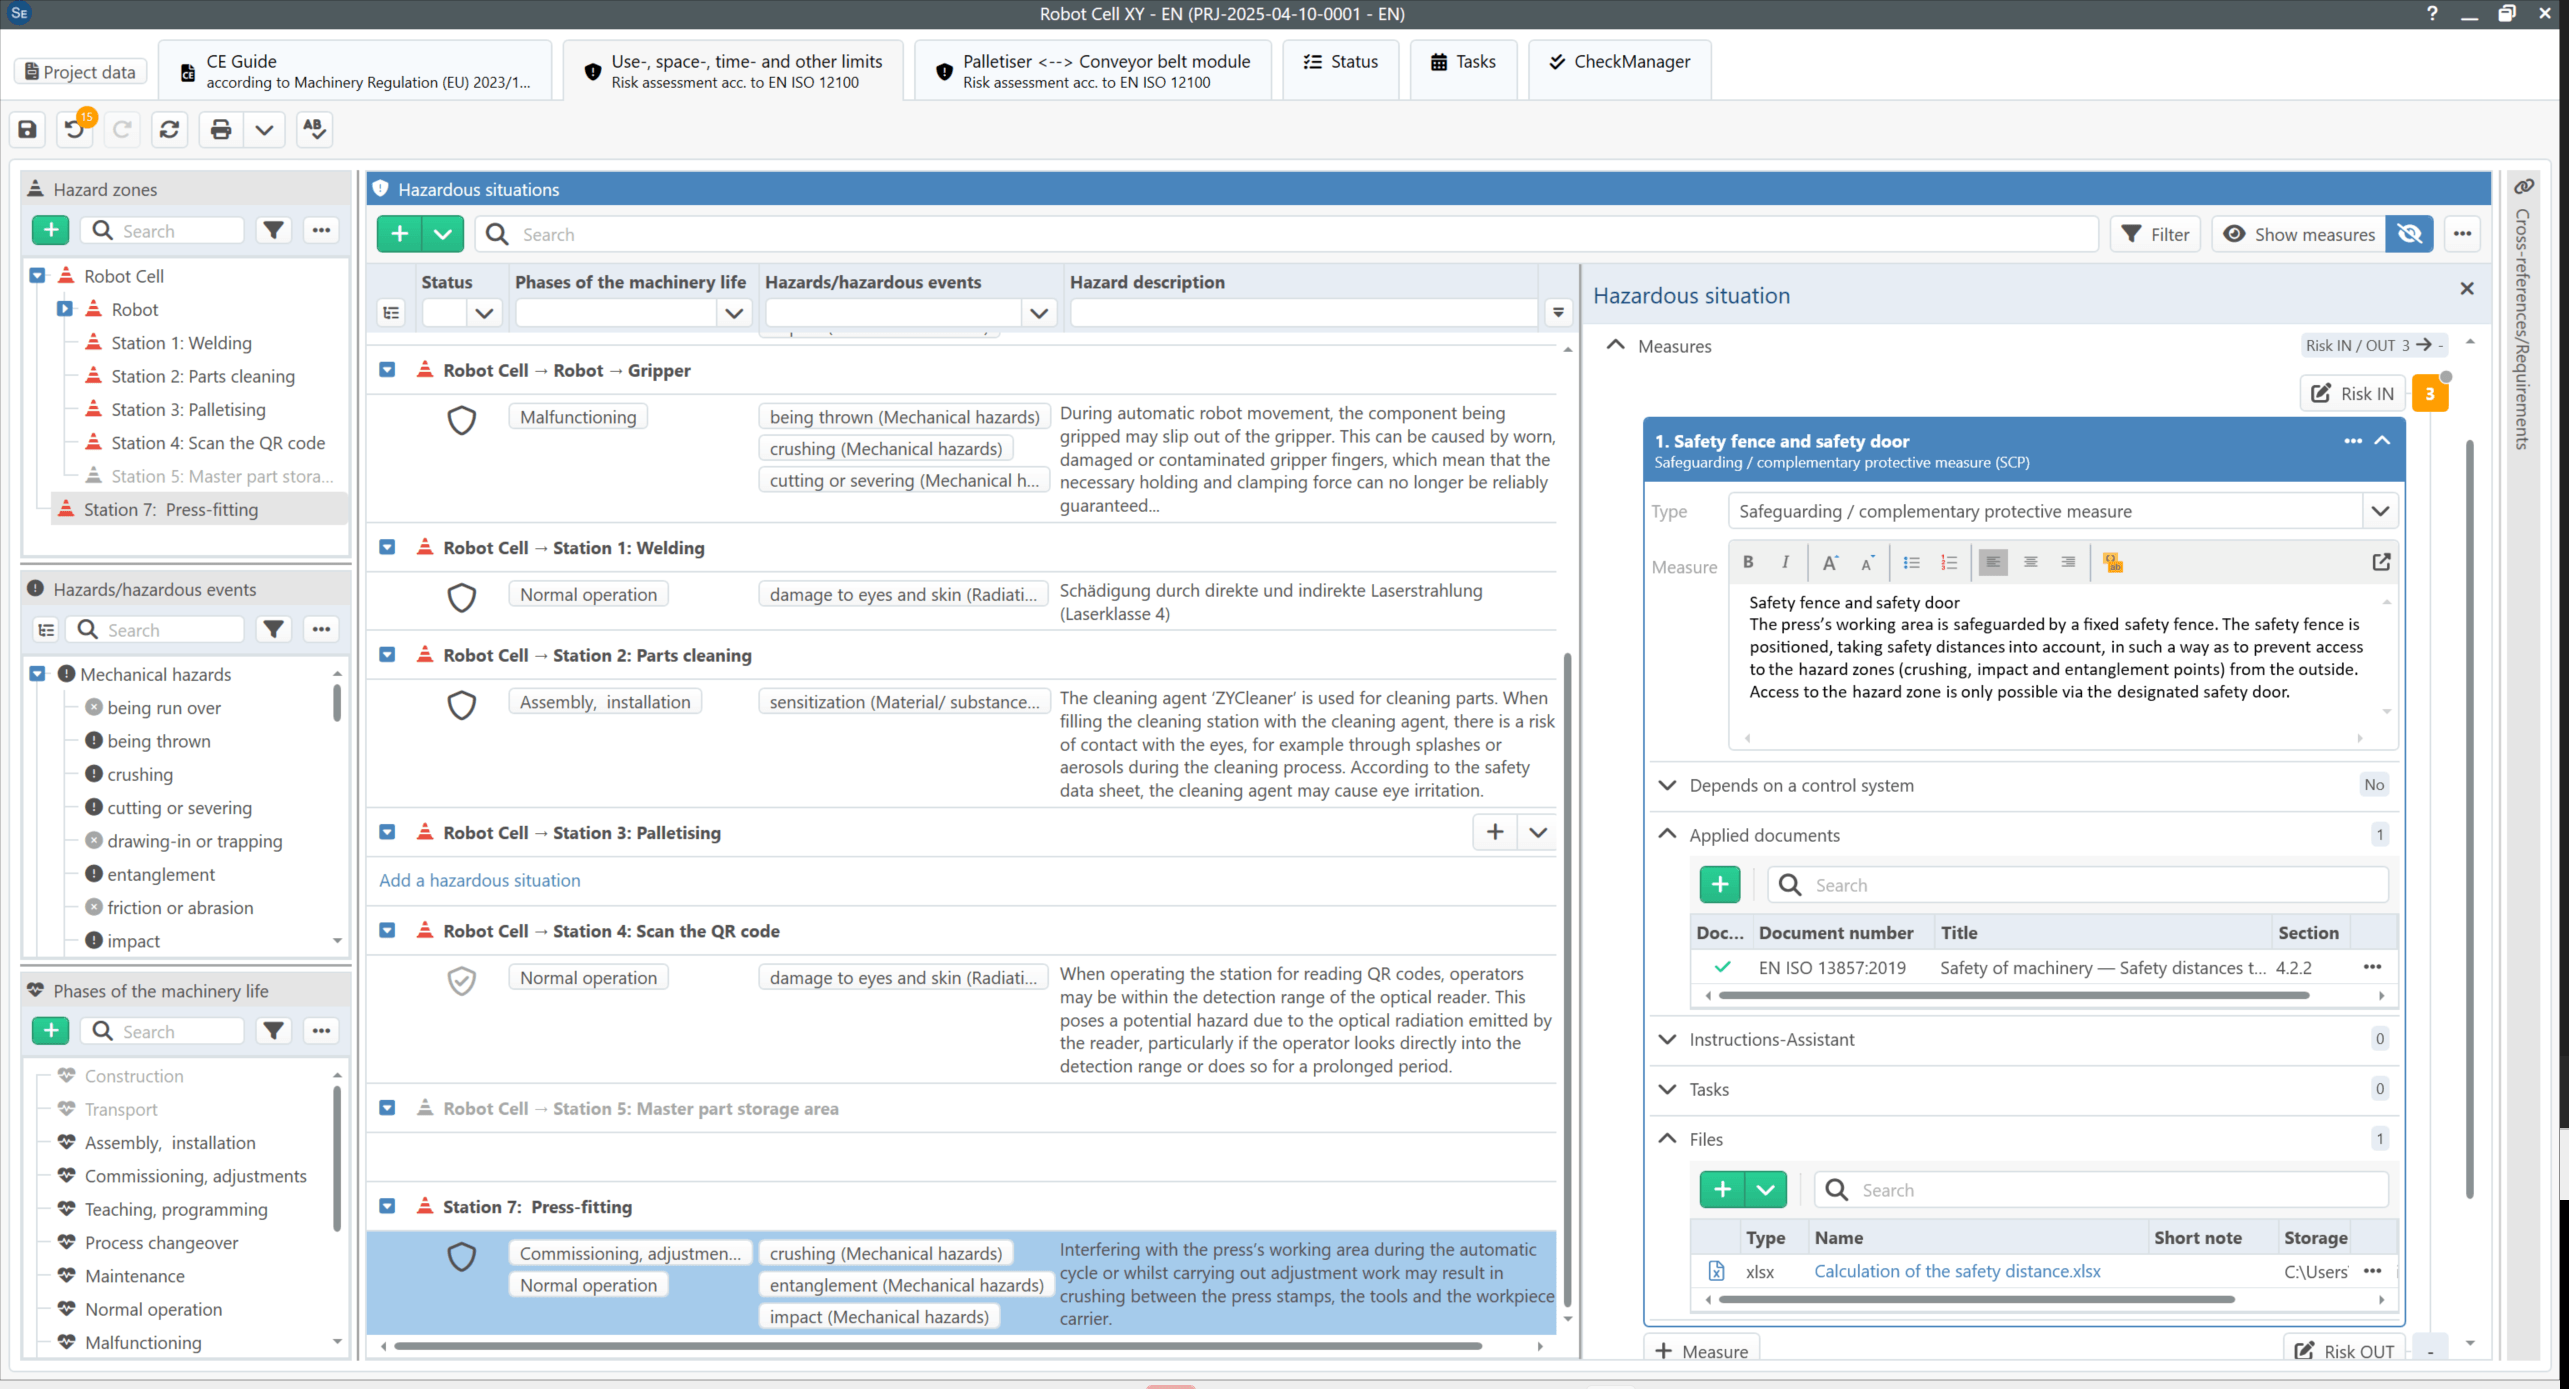Click Add a hazardous situation link

point(479,880)
